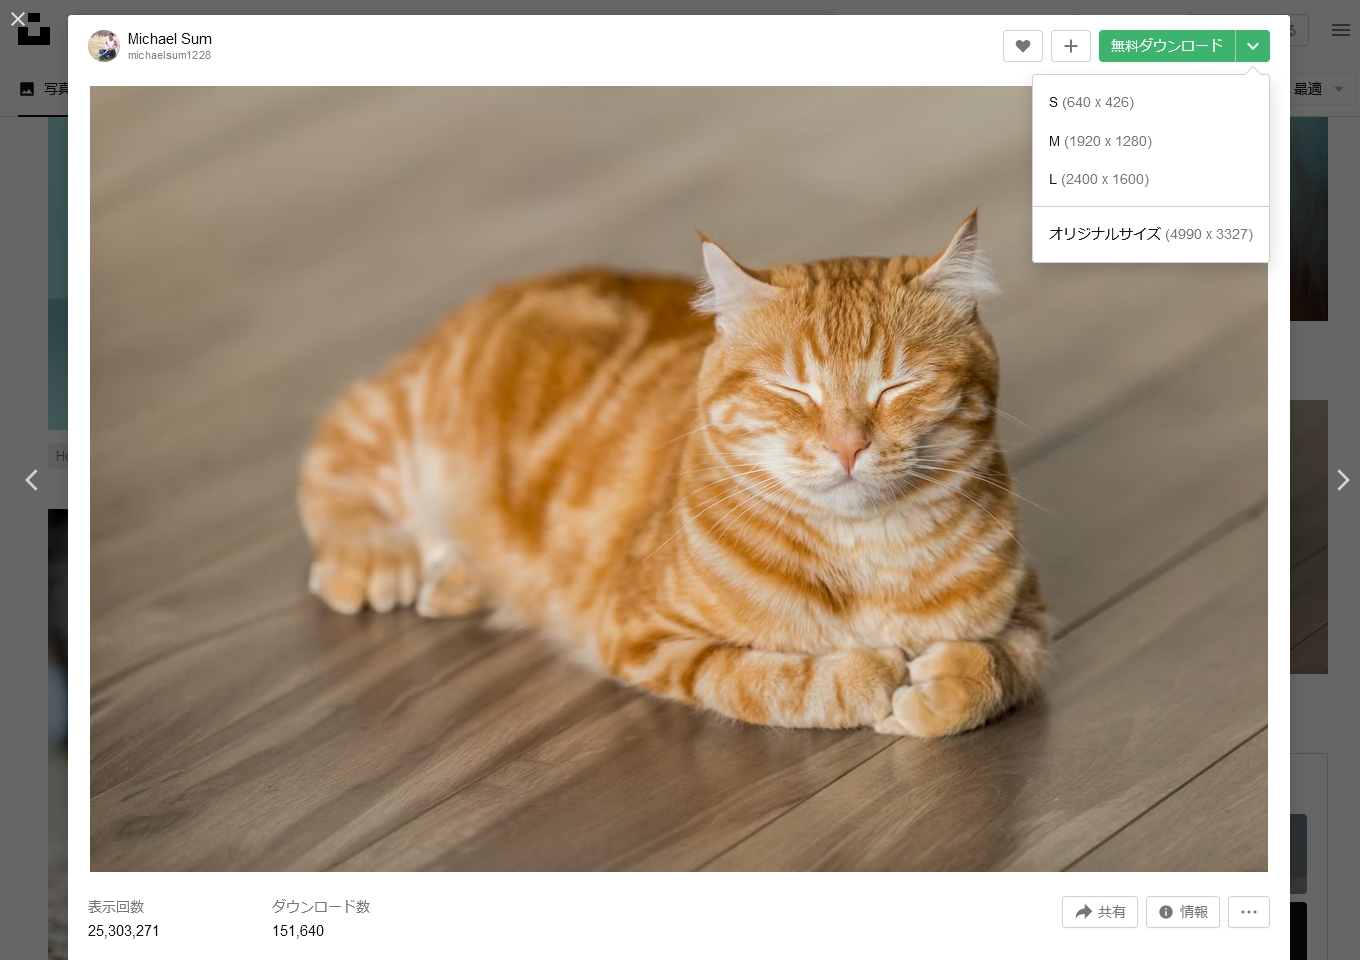Open the Michael Sum name link

pyautogui.click(x=170, y=39)
